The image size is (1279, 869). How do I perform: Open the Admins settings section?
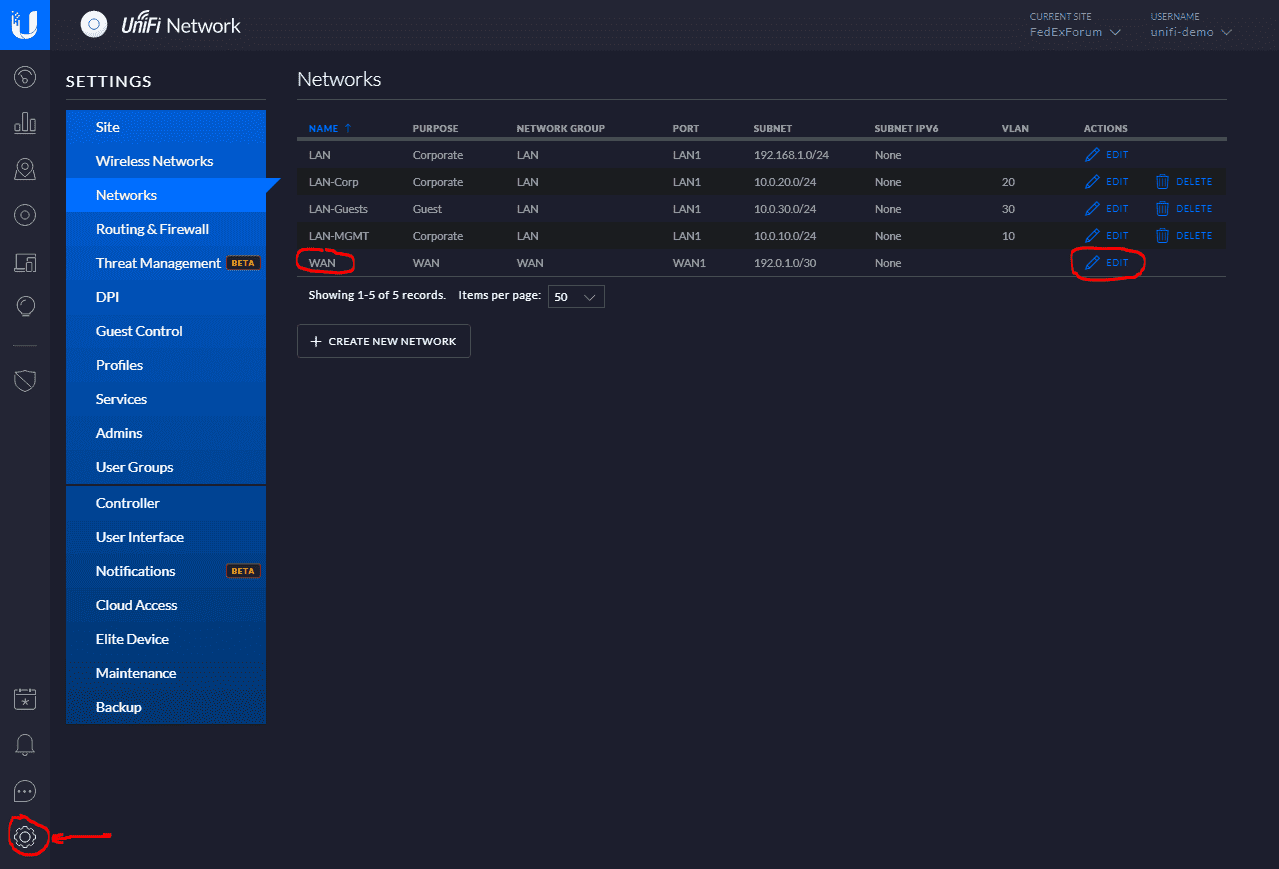coord(166,433)
